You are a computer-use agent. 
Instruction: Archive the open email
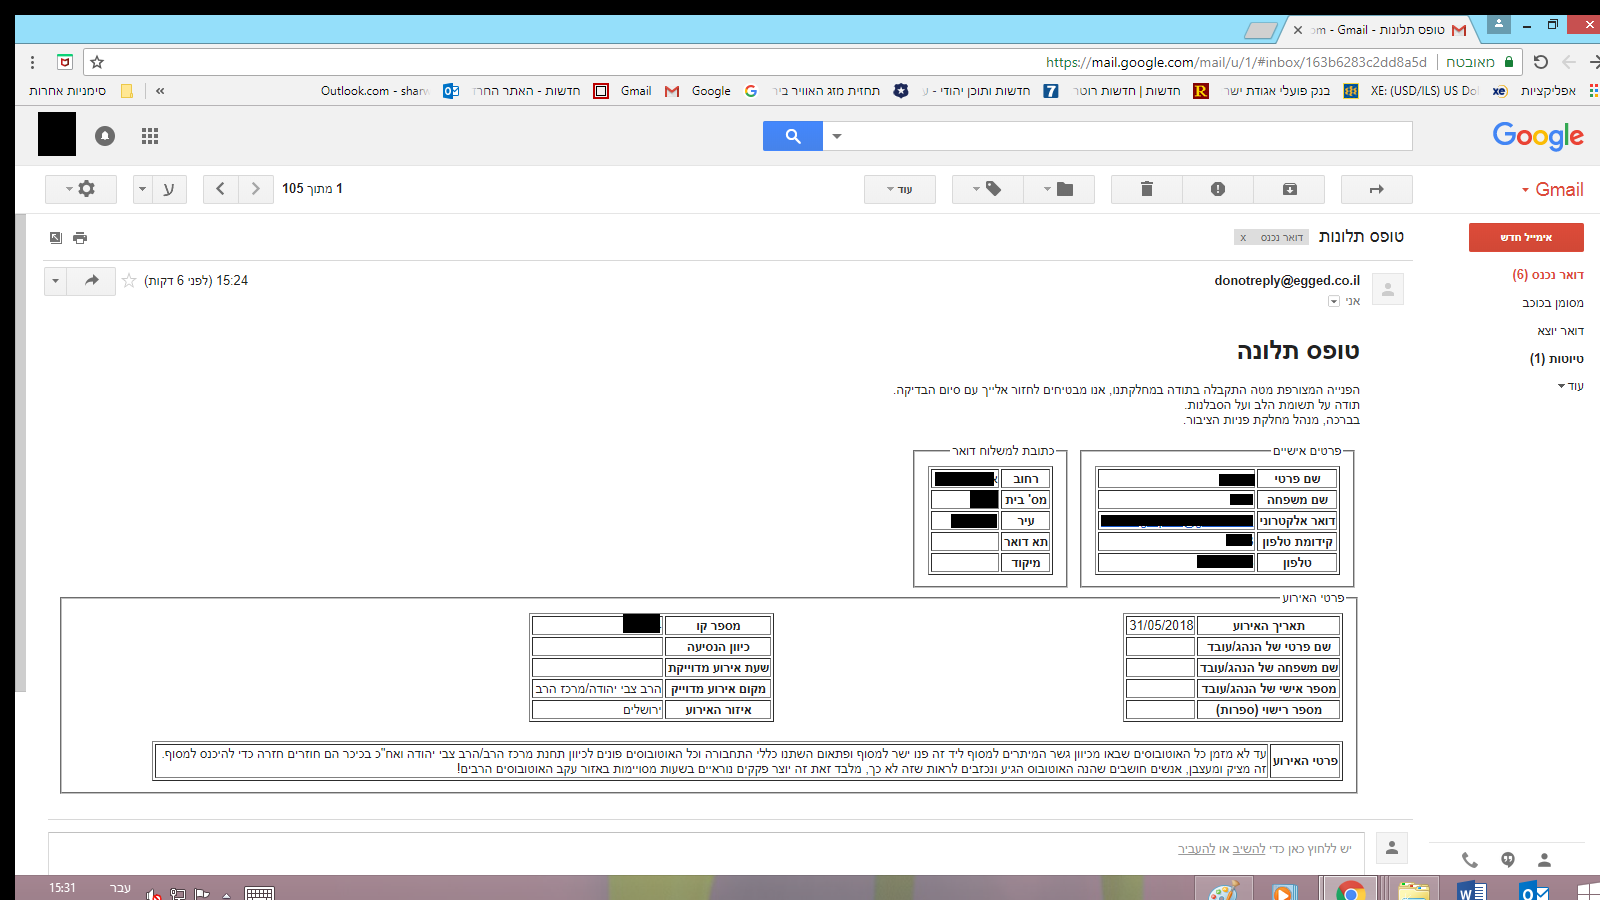[1290, 189]
